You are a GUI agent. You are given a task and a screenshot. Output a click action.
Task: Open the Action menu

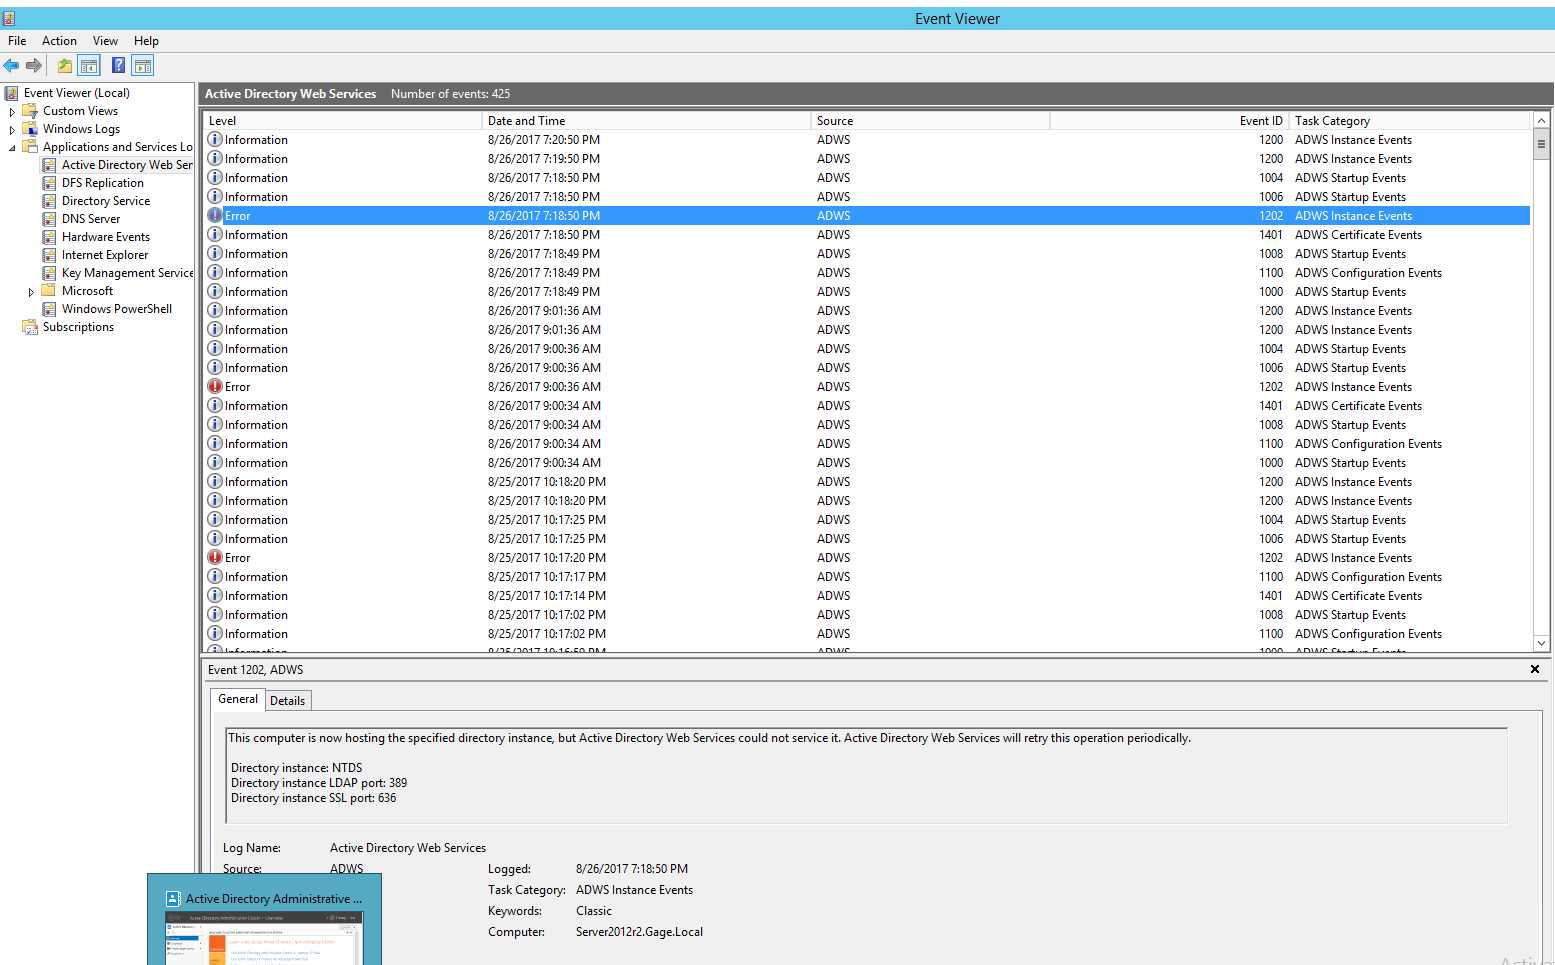click(59, 41)
